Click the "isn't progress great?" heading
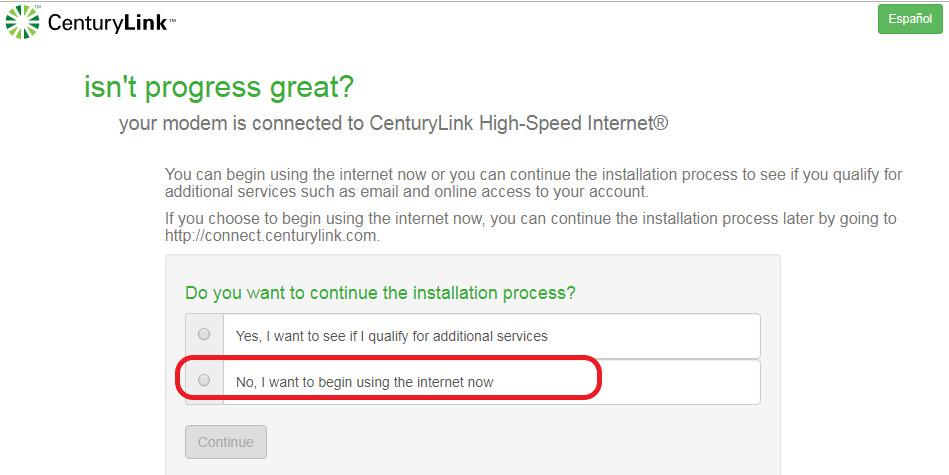 [x=218, y=88]
